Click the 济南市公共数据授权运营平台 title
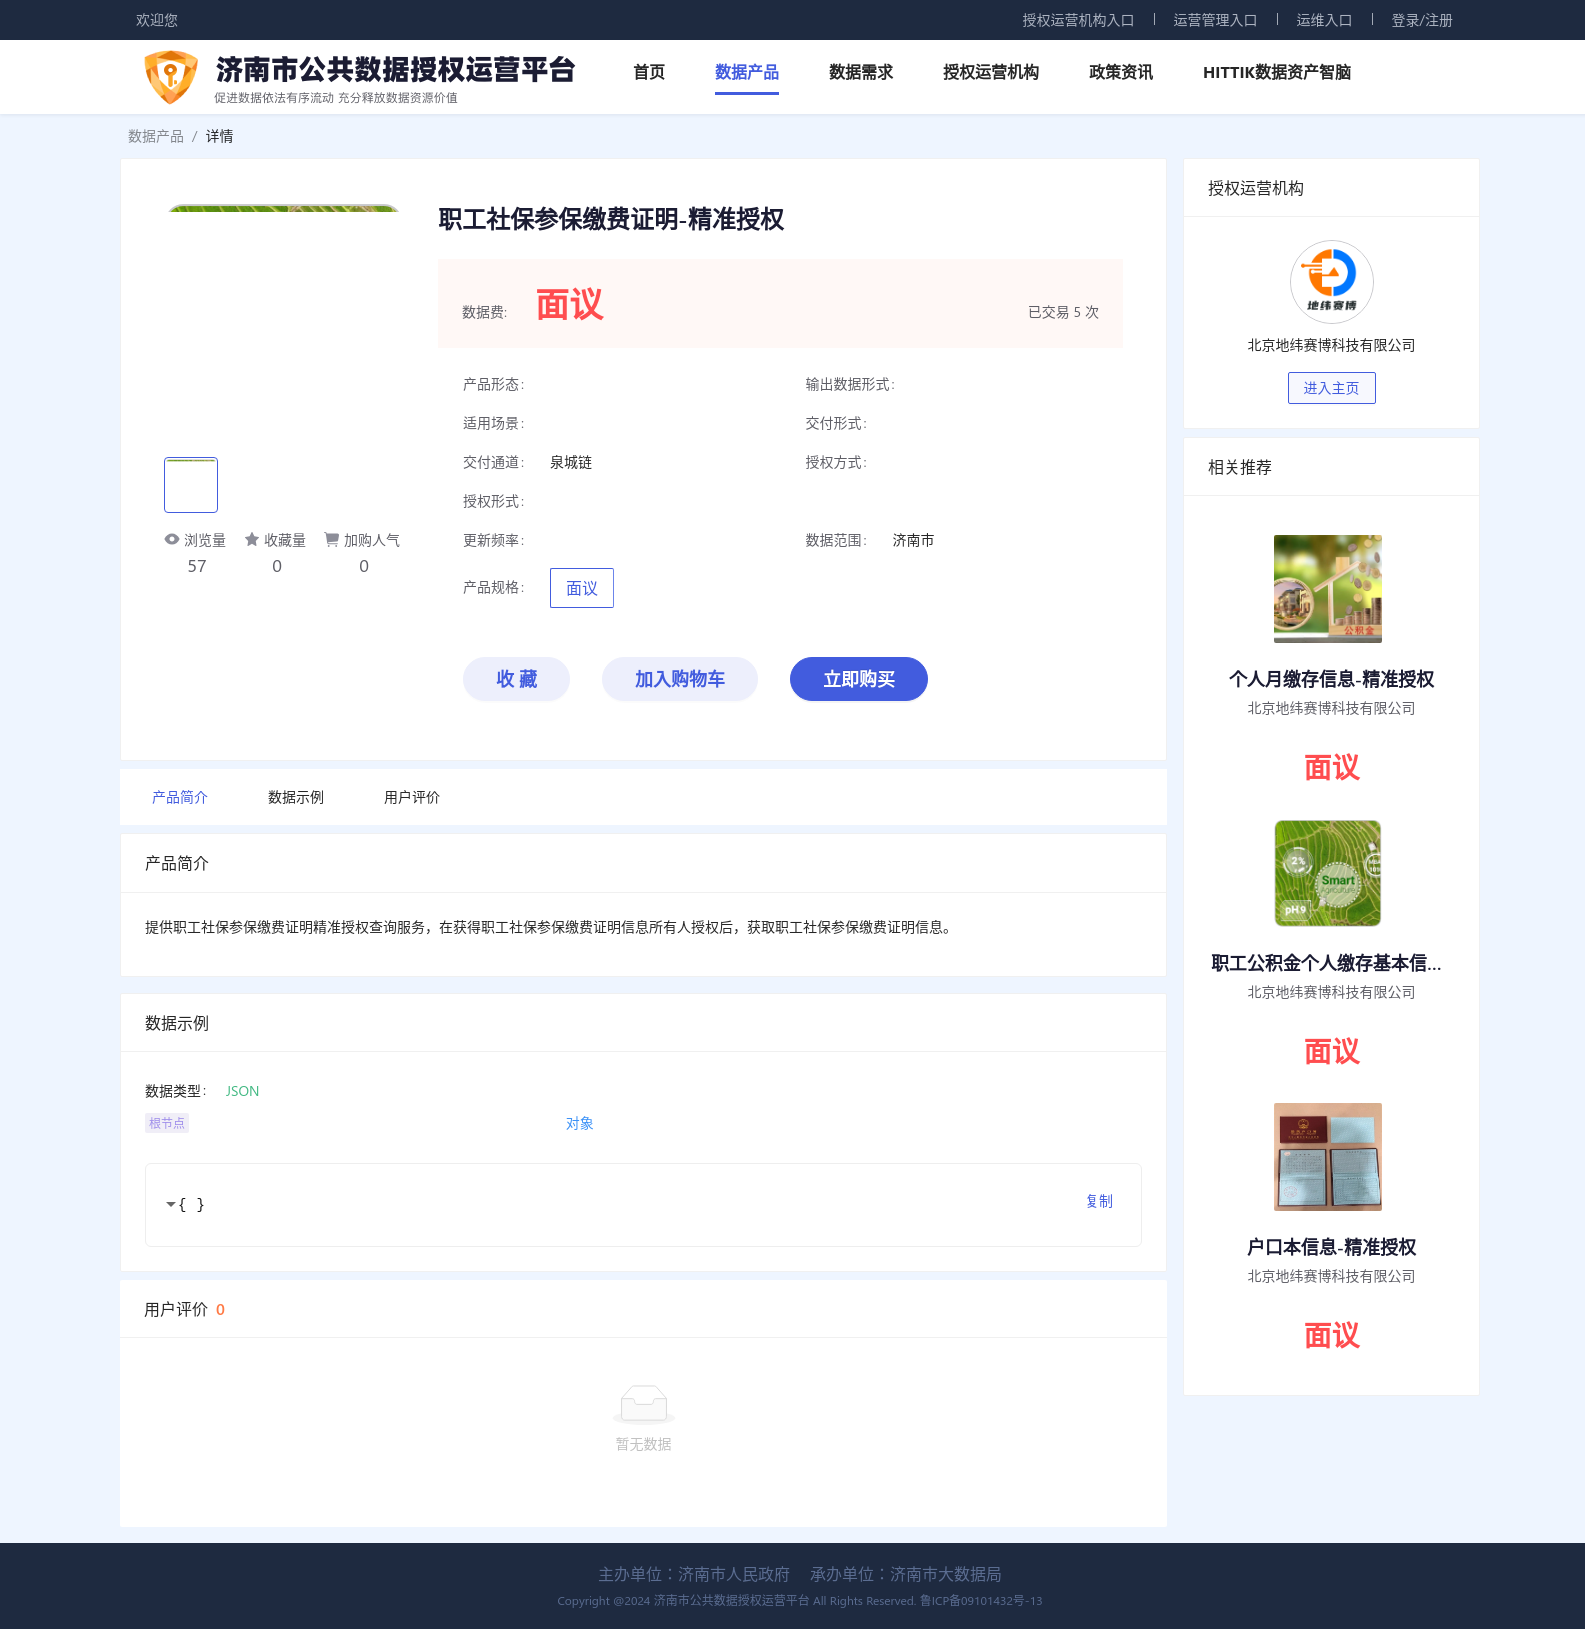 [396, 69]
